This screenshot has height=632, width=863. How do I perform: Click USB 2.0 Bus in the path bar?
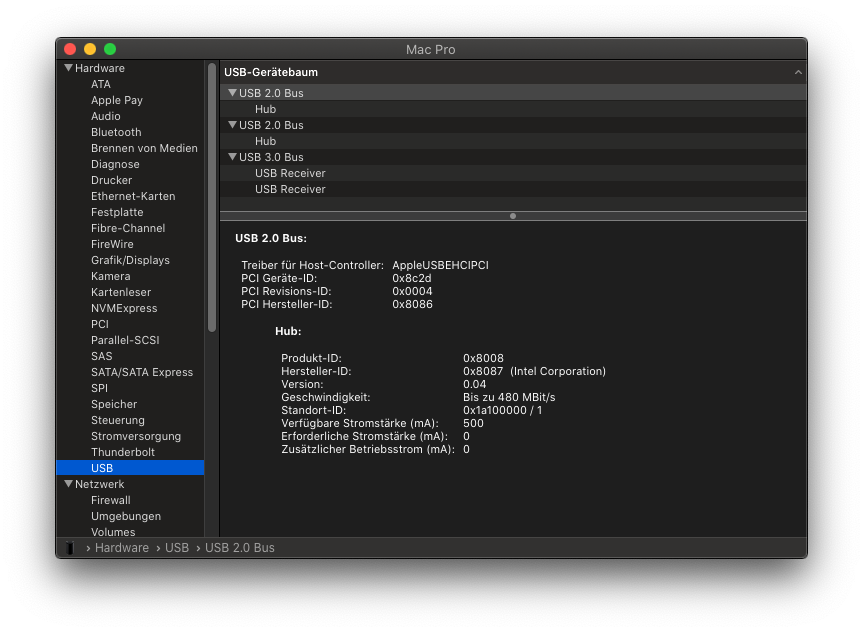tap(239, 548)
